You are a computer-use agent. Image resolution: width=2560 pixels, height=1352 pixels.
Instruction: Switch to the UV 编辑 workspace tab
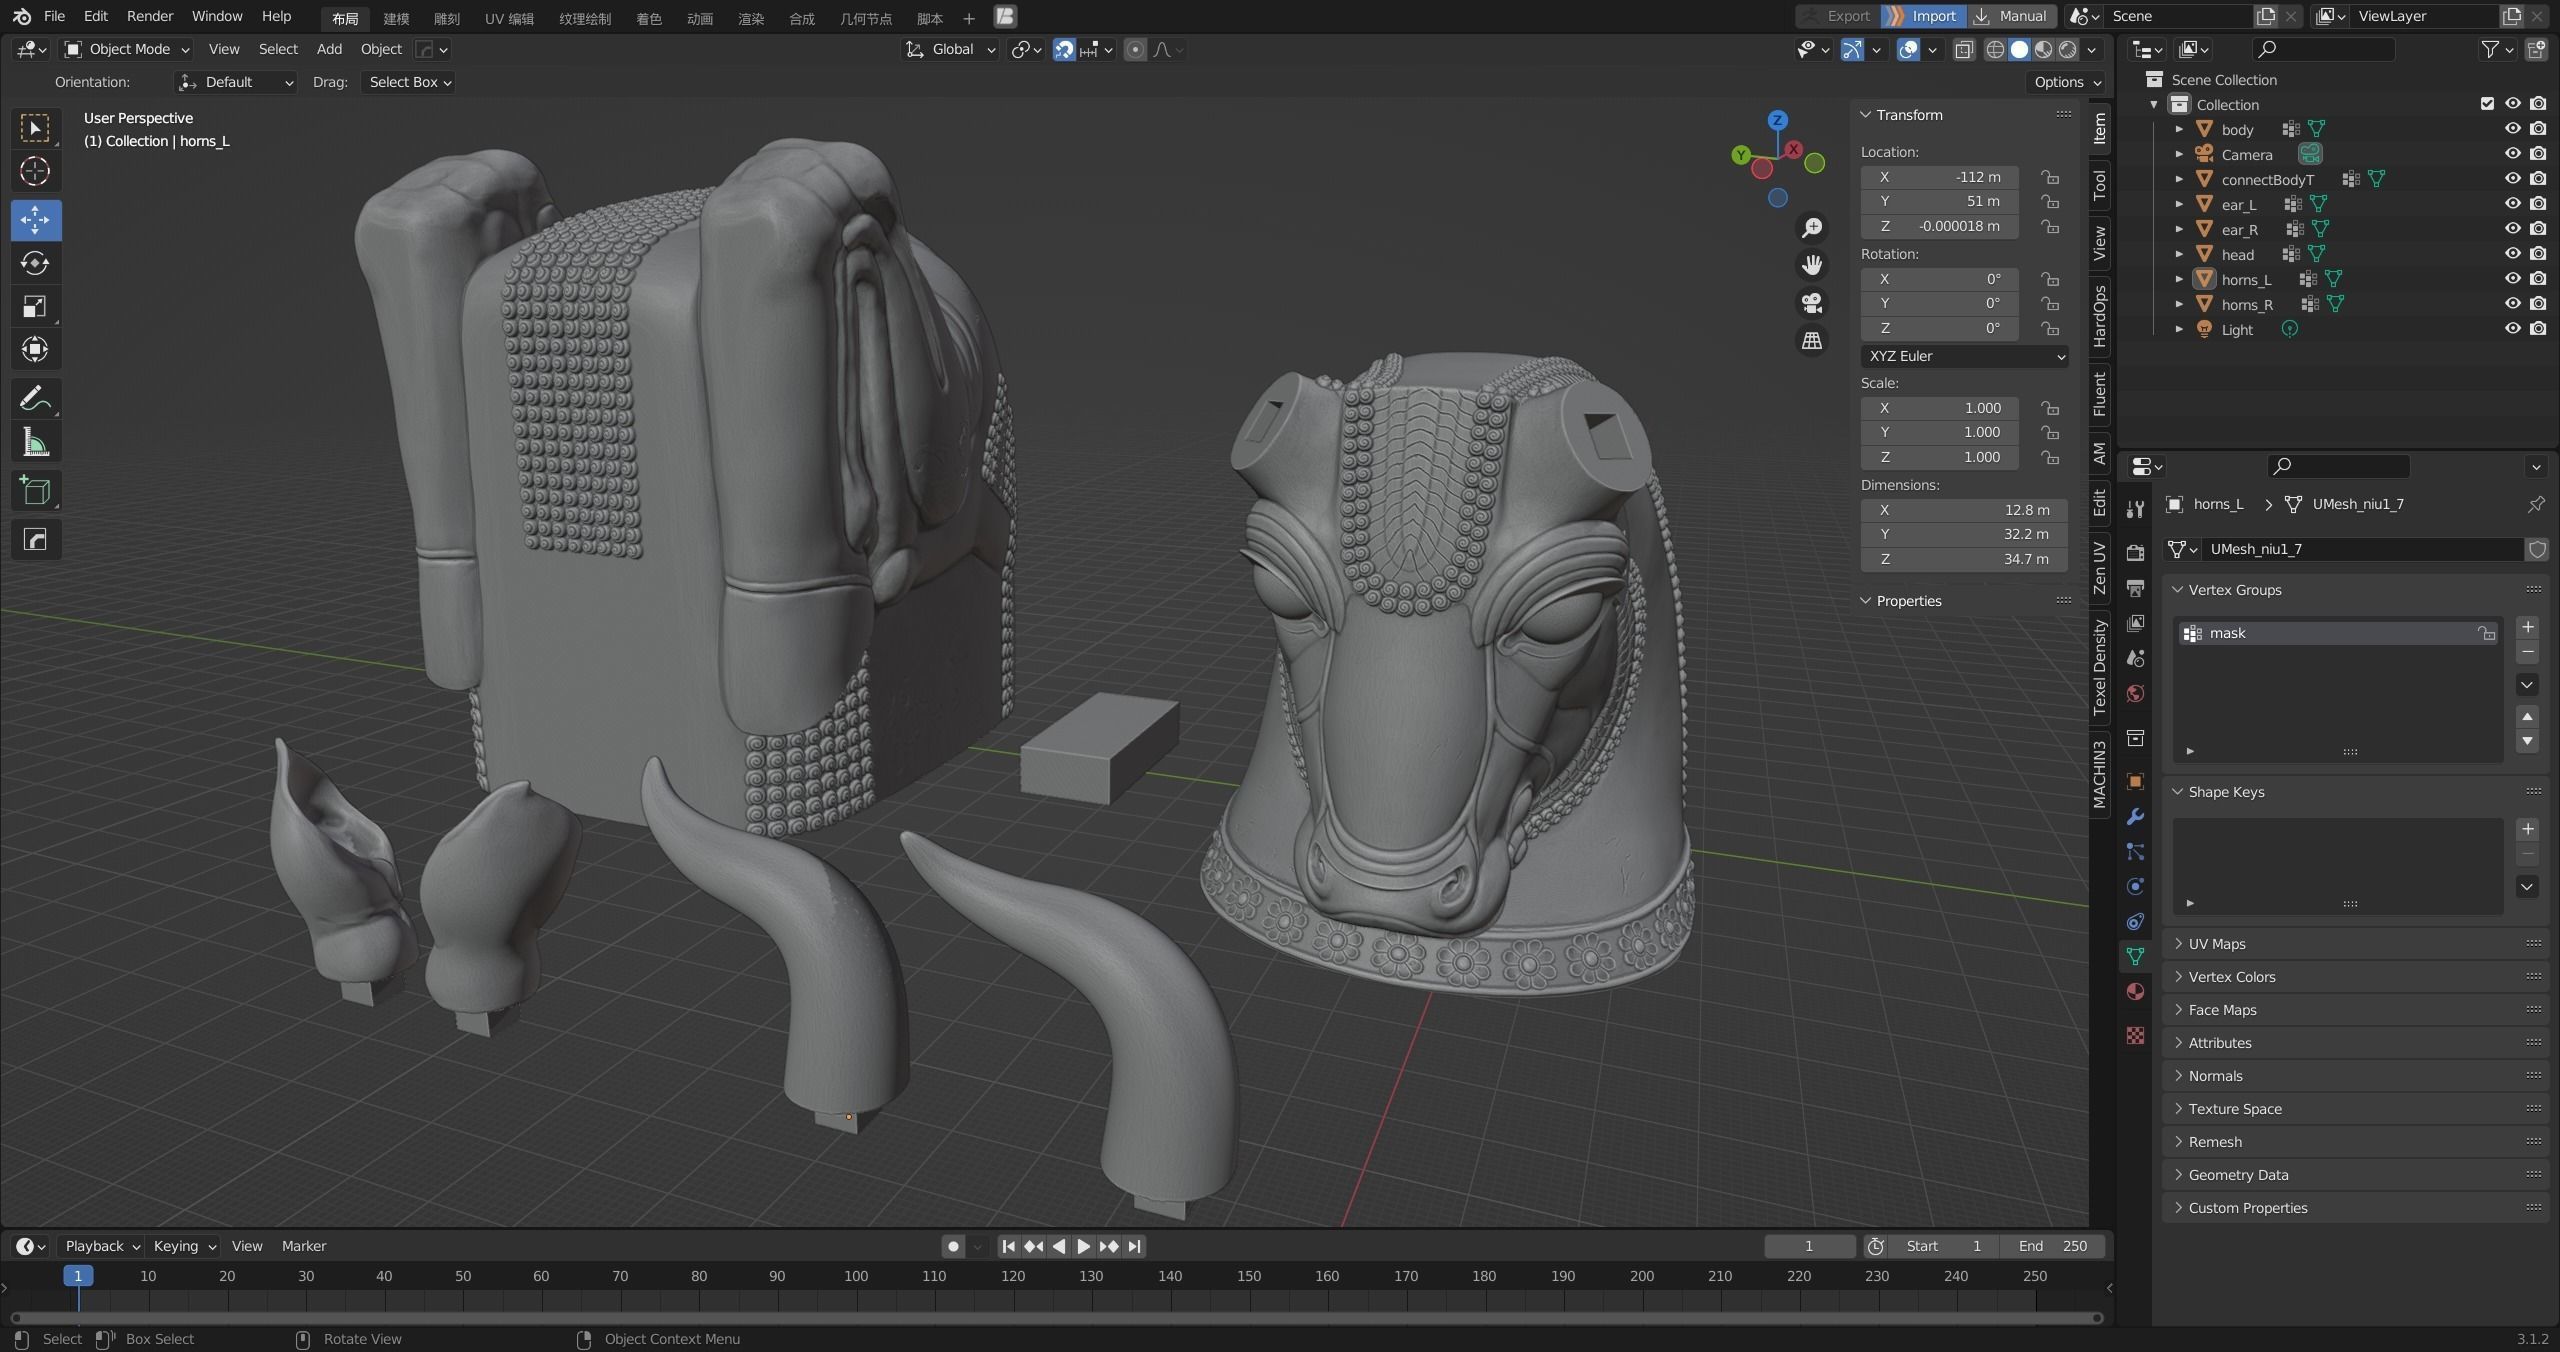coord(509,18)
